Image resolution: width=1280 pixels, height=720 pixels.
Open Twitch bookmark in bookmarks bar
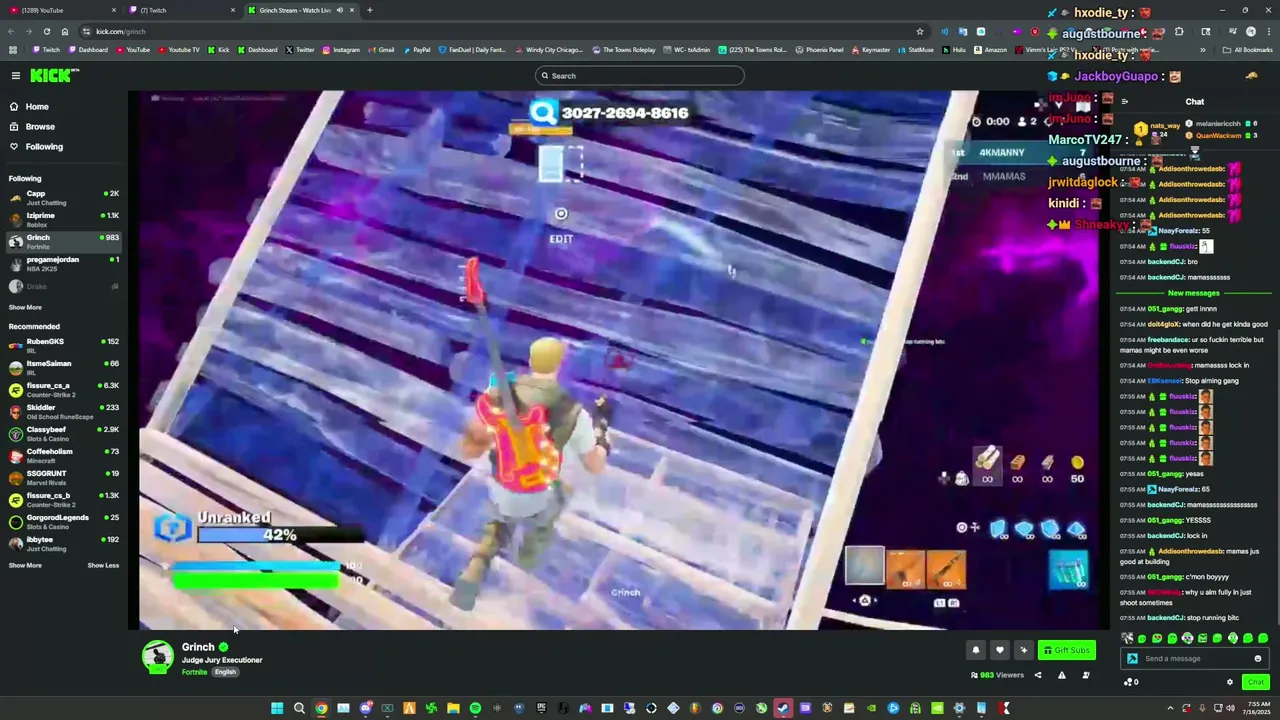pos(46,50)
